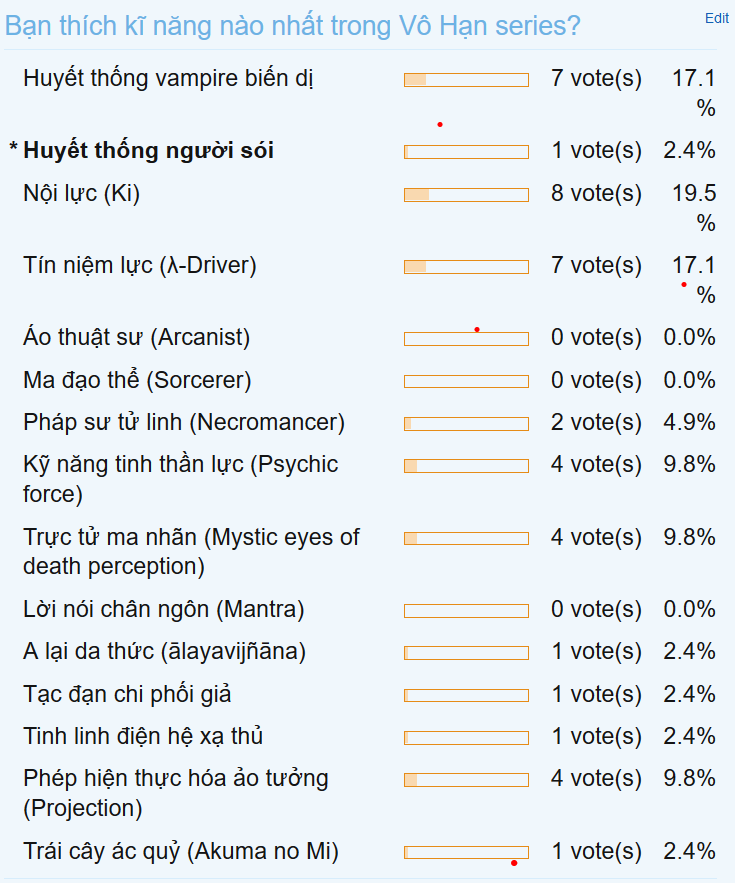Select the 'Huyết thống vampire biến dị' option
Viewport: 735px width, 883px height.
point(169,78)
